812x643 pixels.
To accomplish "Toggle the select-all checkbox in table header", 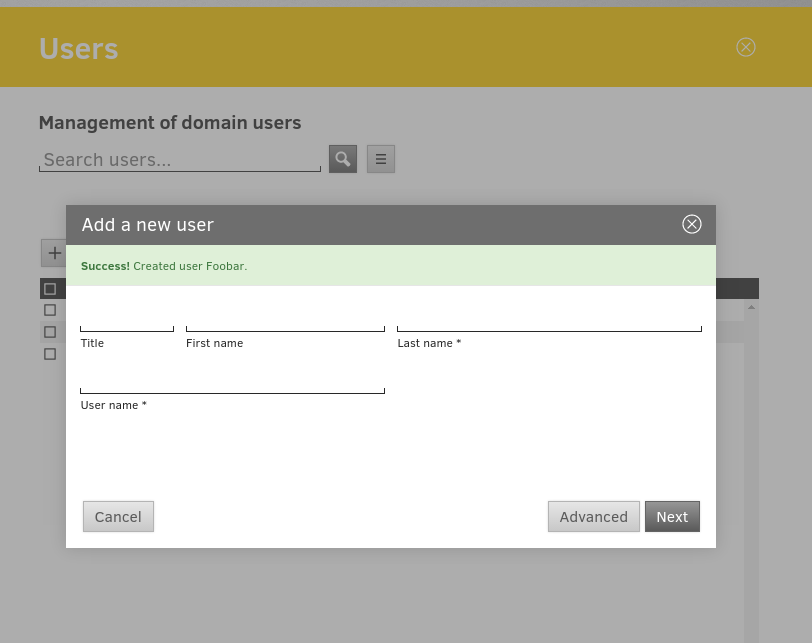I will pos(50,289).
